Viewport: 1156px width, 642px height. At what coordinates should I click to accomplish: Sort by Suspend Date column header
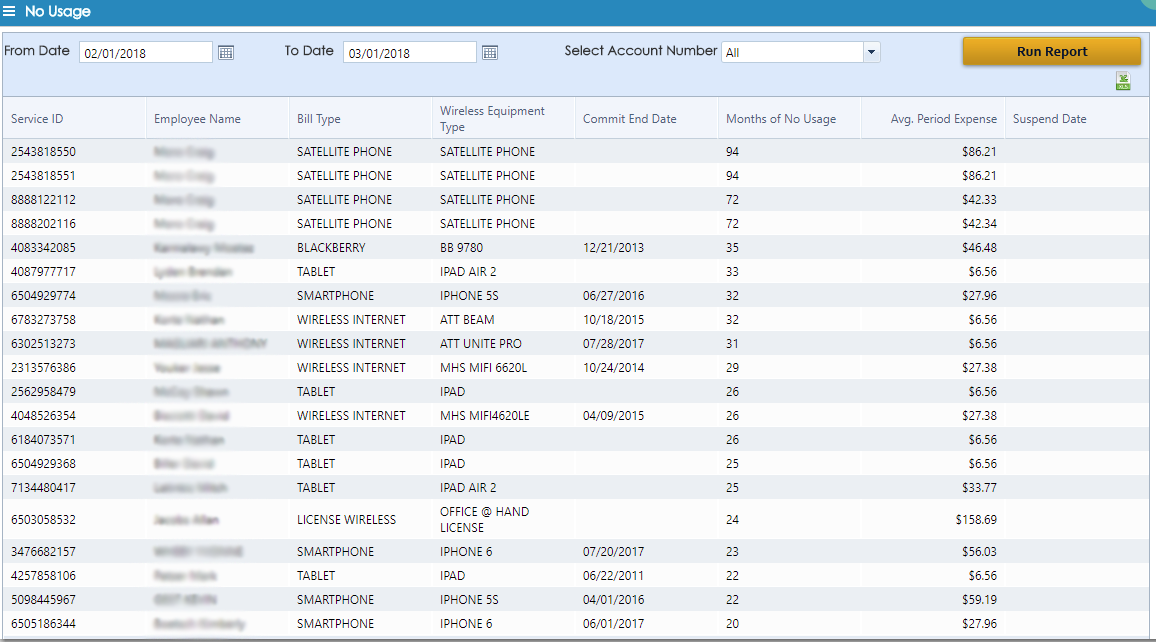pos(1049,119)
